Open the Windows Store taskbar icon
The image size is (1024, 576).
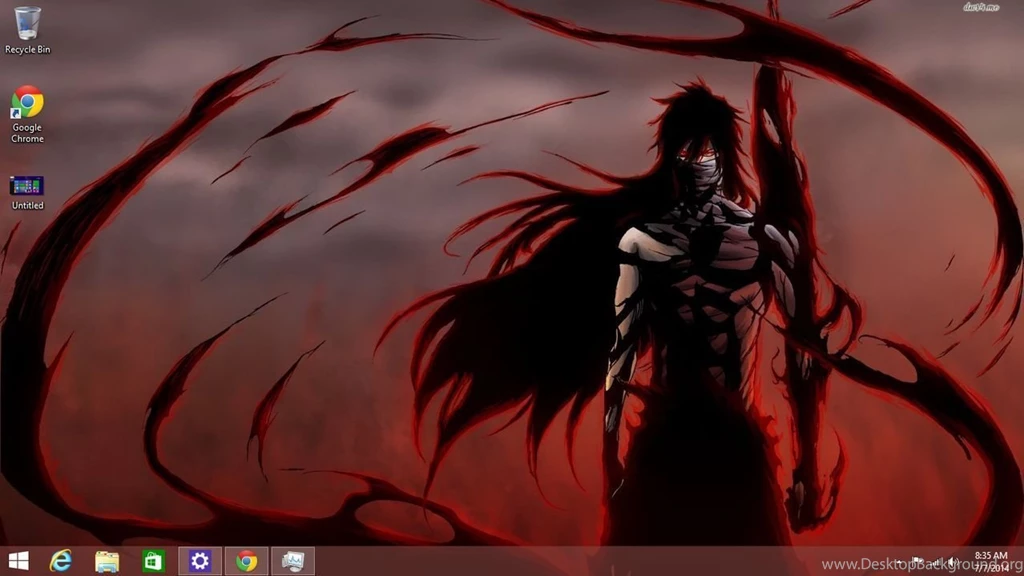[x=153, y=561]
